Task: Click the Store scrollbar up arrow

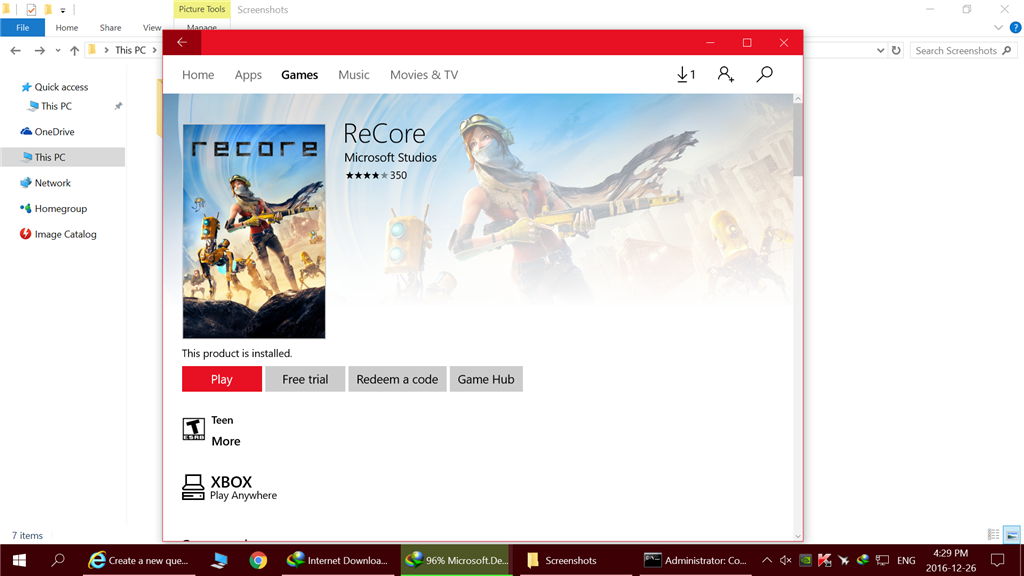Action: click(x=797, y=99)
